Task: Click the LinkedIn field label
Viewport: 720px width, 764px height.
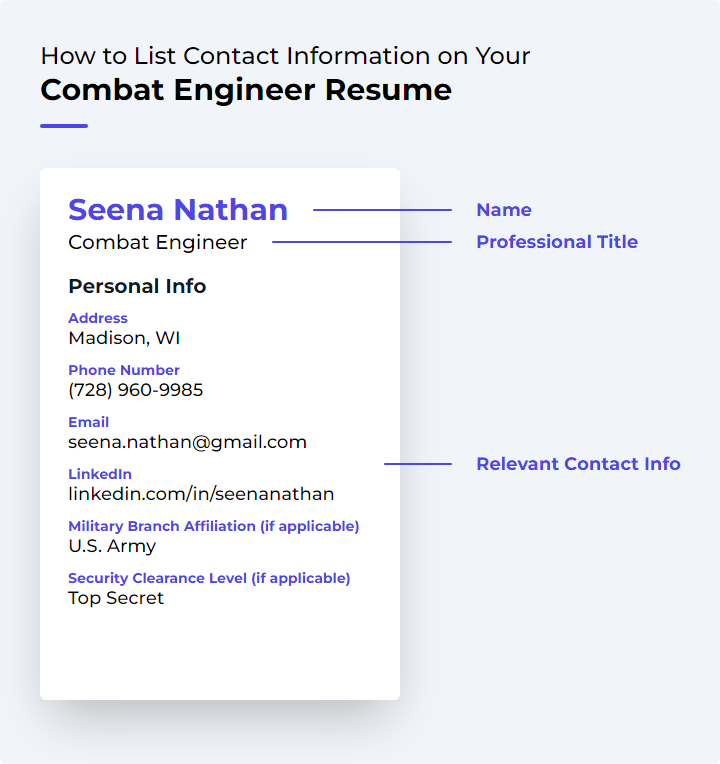Action: (99, 474)
